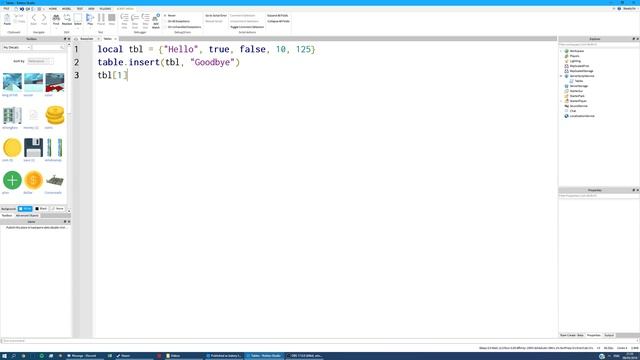Click the Step Into debugger icon
Image resolution: width=640 pixels, height=360 pixels.
pos(124,20)
